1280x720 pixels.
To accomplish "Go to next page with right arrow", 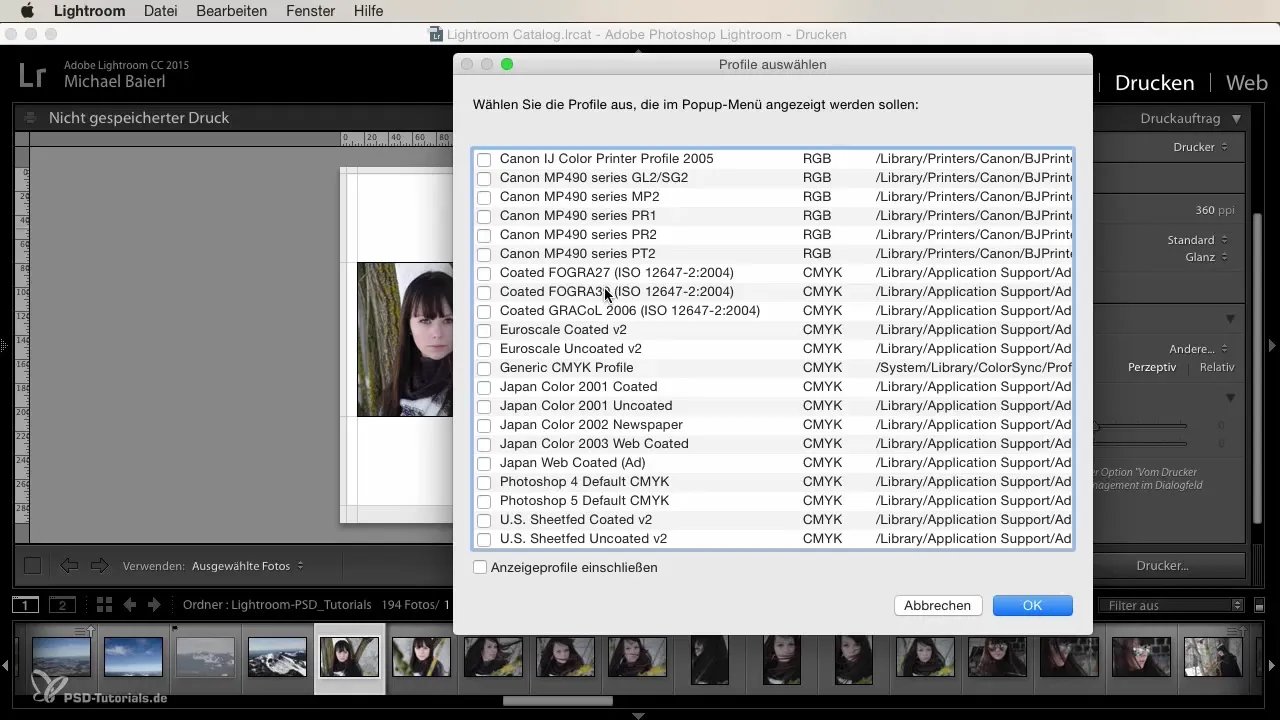I will click(99, 566).
